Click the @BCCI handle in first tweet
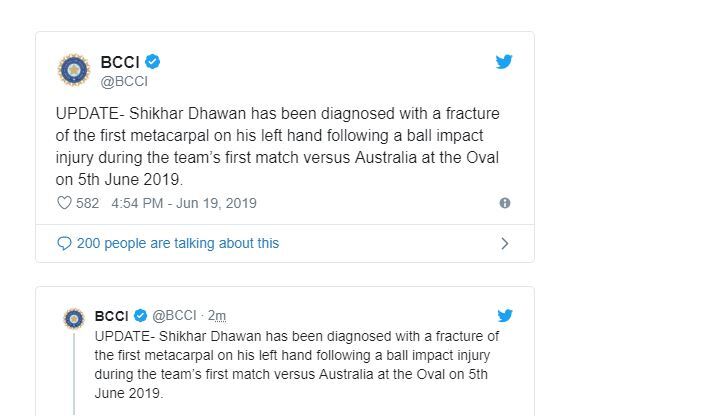 coord(124,81)
